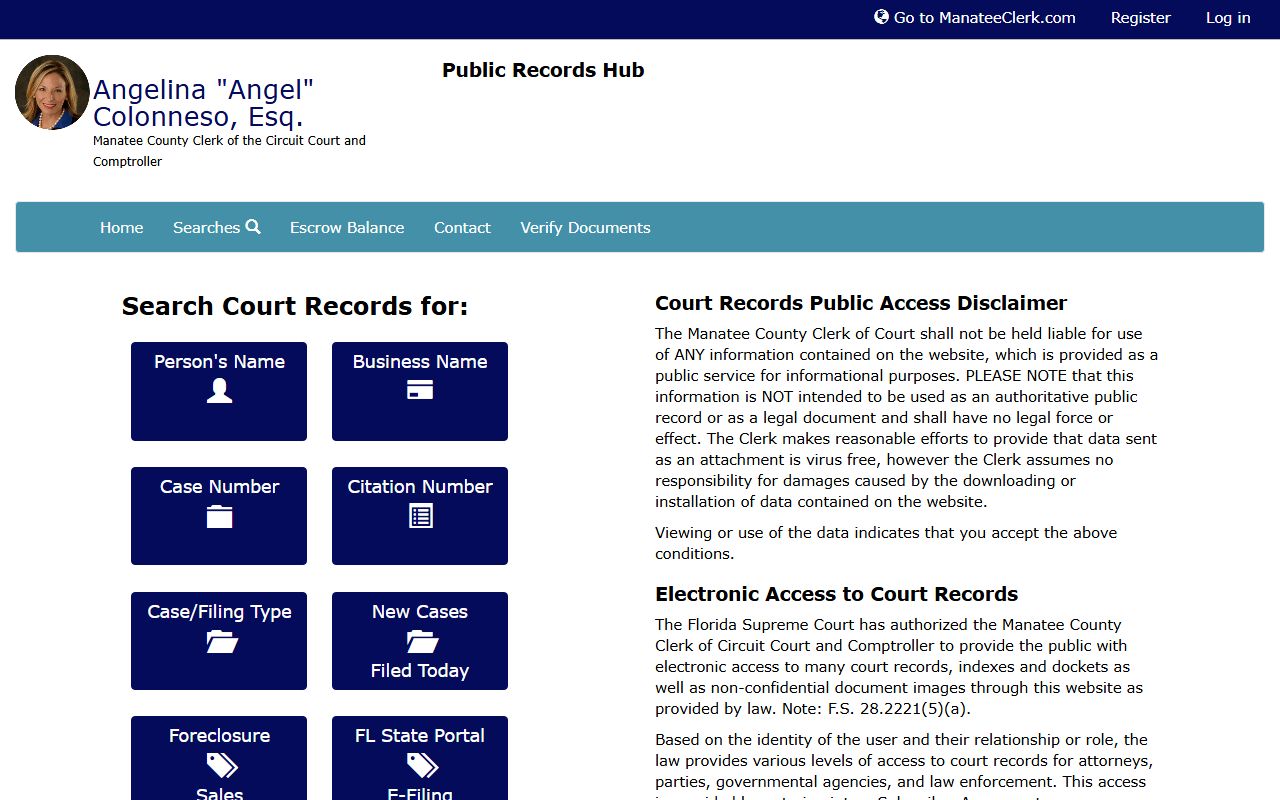Search by Citation Number tile label
Screen dimensions: 1280x800
pos(420,487)
